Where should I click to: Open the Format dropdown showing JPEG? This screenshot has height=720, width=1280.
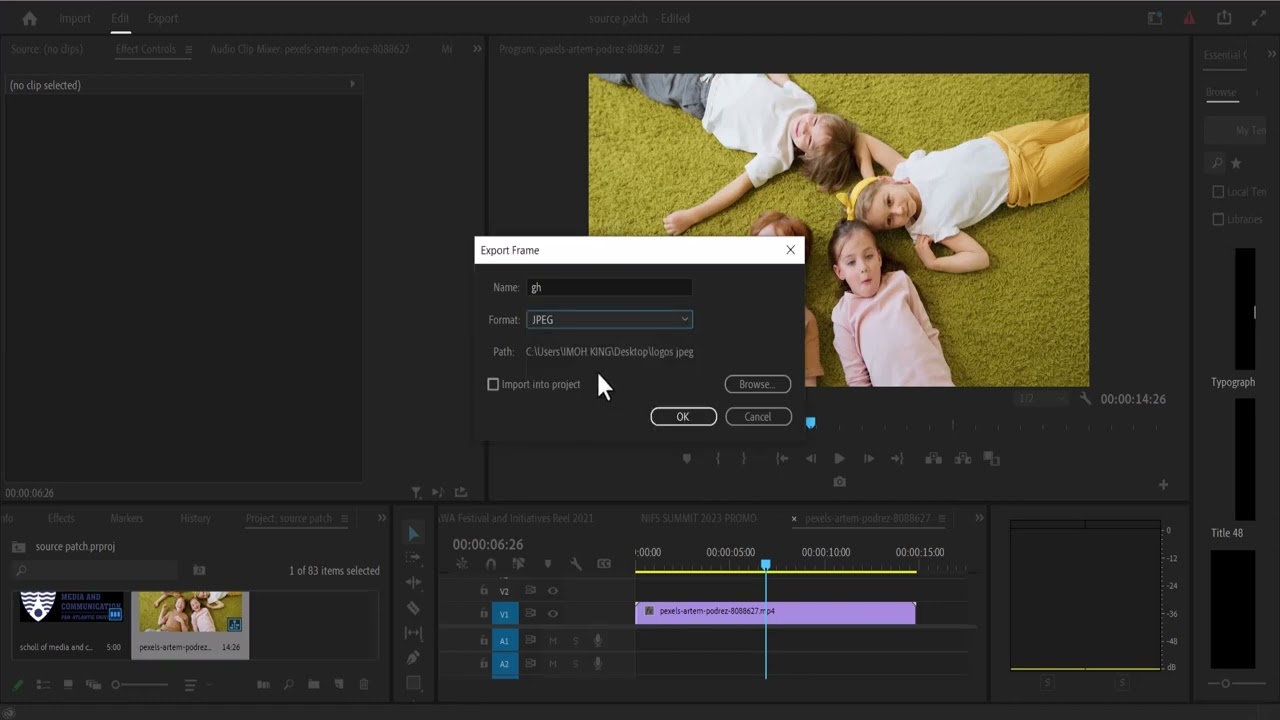tap(609, 320)
